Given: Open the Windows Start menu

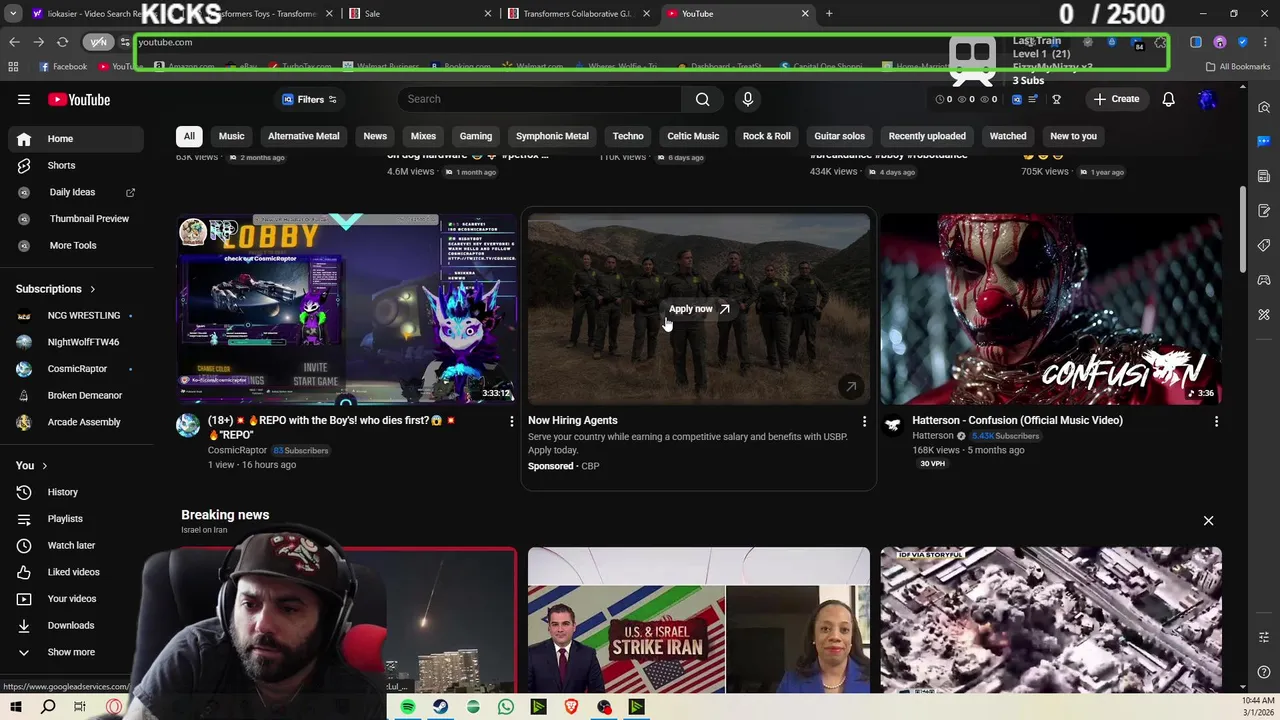Looking at the screenshot, I should [15, 707].
